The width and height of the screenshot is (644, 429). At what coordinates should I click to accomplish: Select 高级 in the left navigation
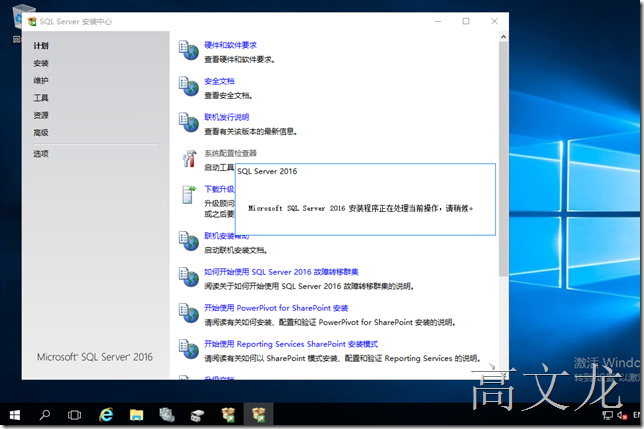pyautogui.click(x=41, y=133)
